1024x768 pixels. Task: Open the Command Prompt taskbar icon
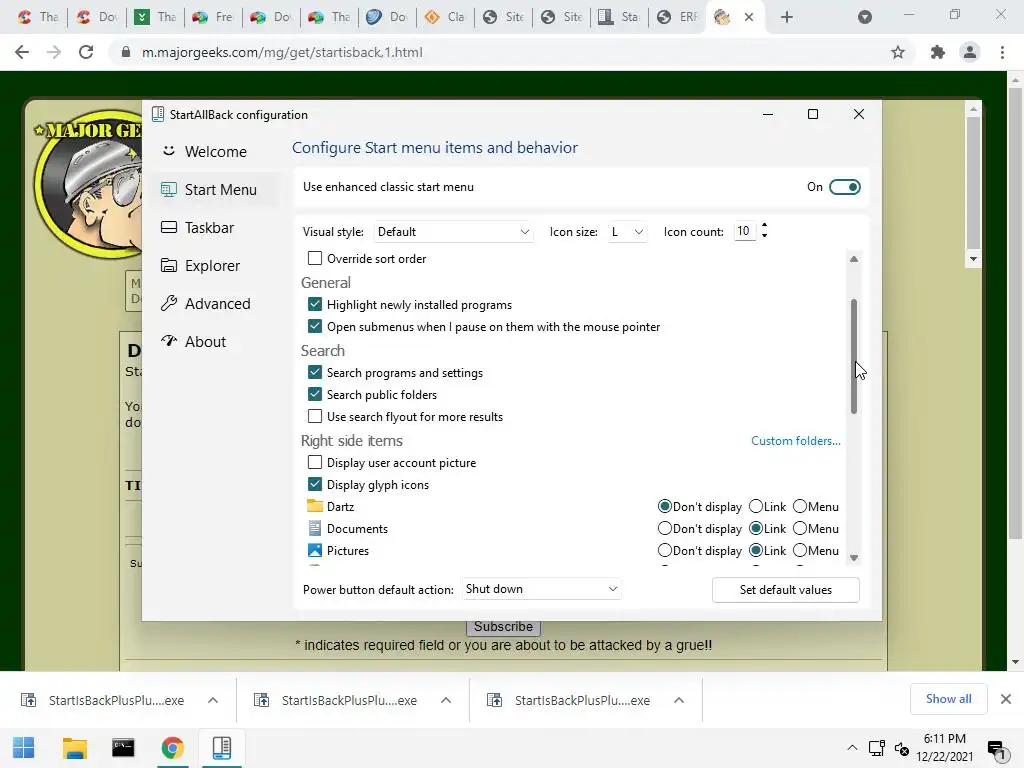123,748
